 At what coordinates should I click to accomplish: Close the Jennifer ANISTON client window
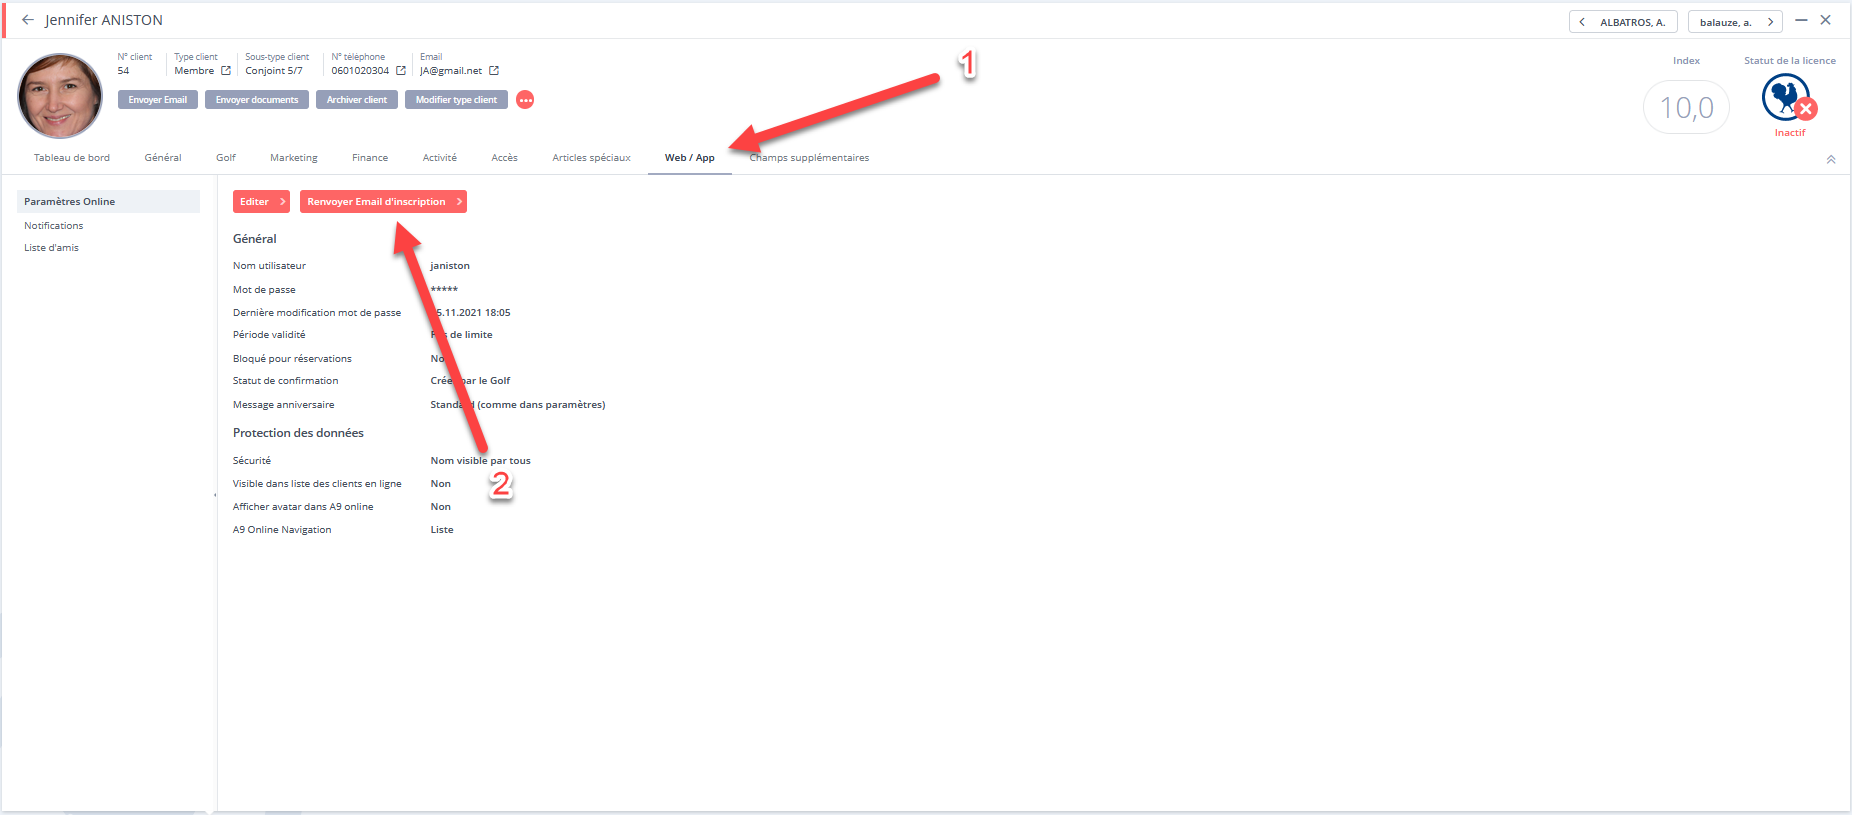(1826, 20)
